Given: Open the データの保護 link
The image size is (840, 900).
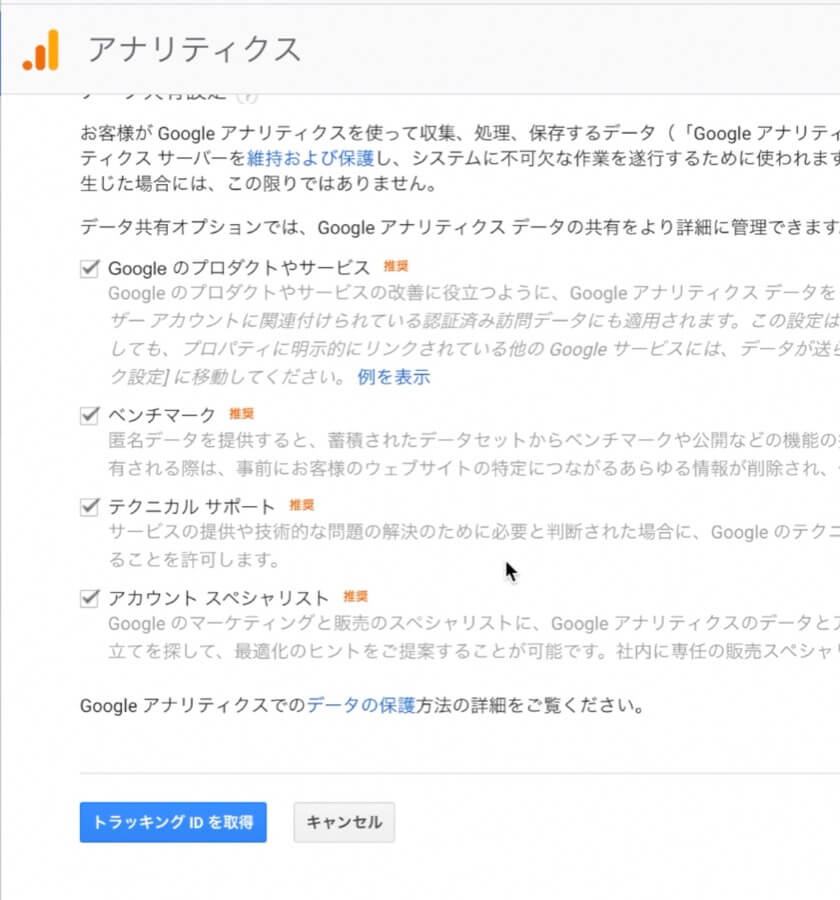Looking at the screenshot, I should [x=360, y=705].
